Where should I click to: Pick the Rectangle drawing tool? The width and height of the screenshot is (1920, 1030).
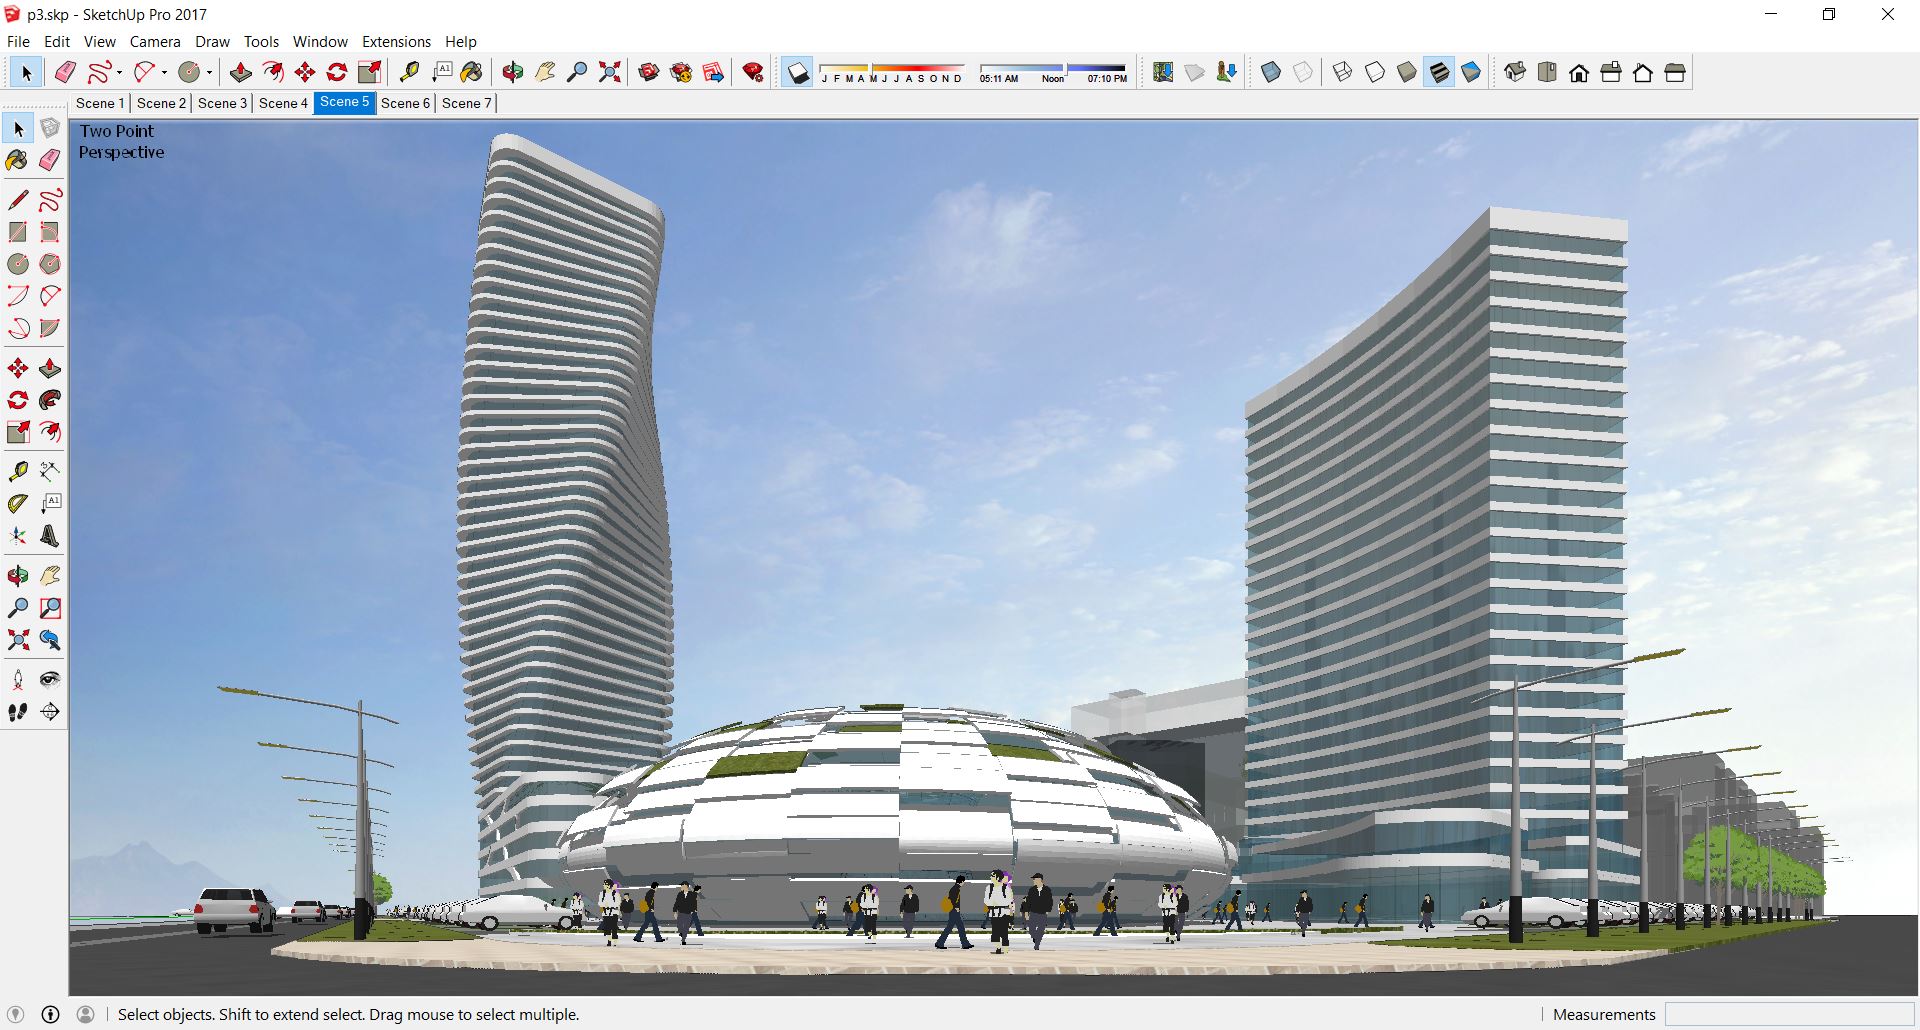(18, 232)
